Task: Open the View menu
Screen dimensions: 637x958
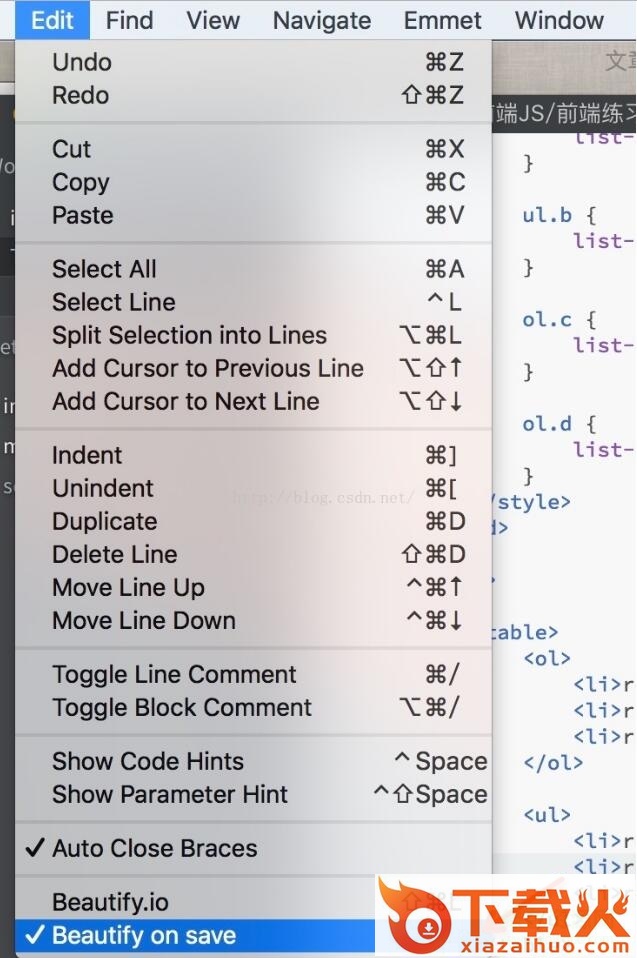Action: pyautogui.click(x=213, y=20)
